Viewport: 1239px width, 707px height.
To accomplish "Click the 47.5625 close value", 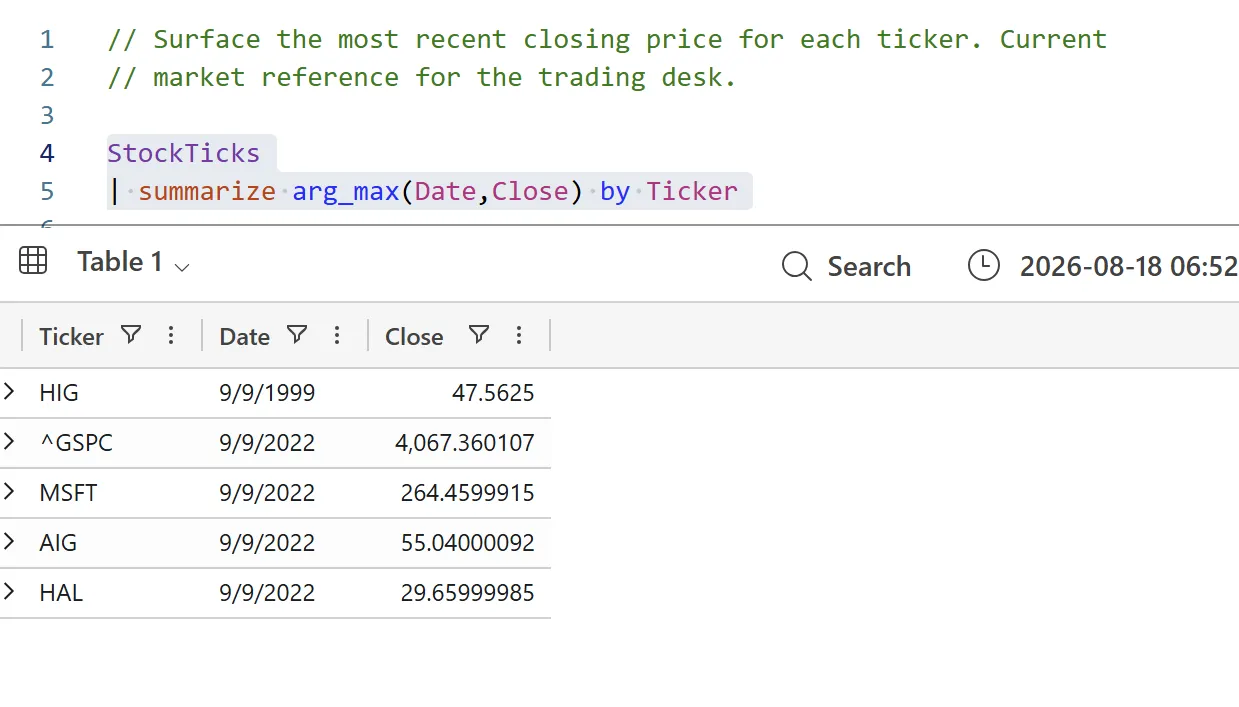I will 493,393.
